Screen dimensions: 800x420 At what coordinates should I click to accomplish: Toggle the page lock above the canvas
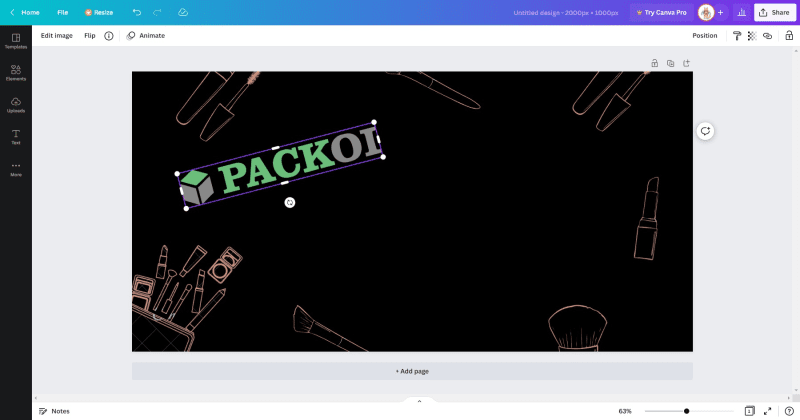pos(654,63)
